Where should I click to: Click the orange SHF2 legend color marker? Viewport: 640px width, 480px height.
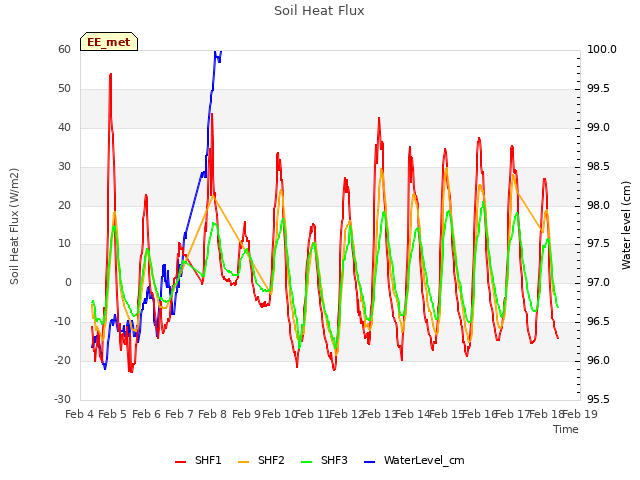[243, 462]
